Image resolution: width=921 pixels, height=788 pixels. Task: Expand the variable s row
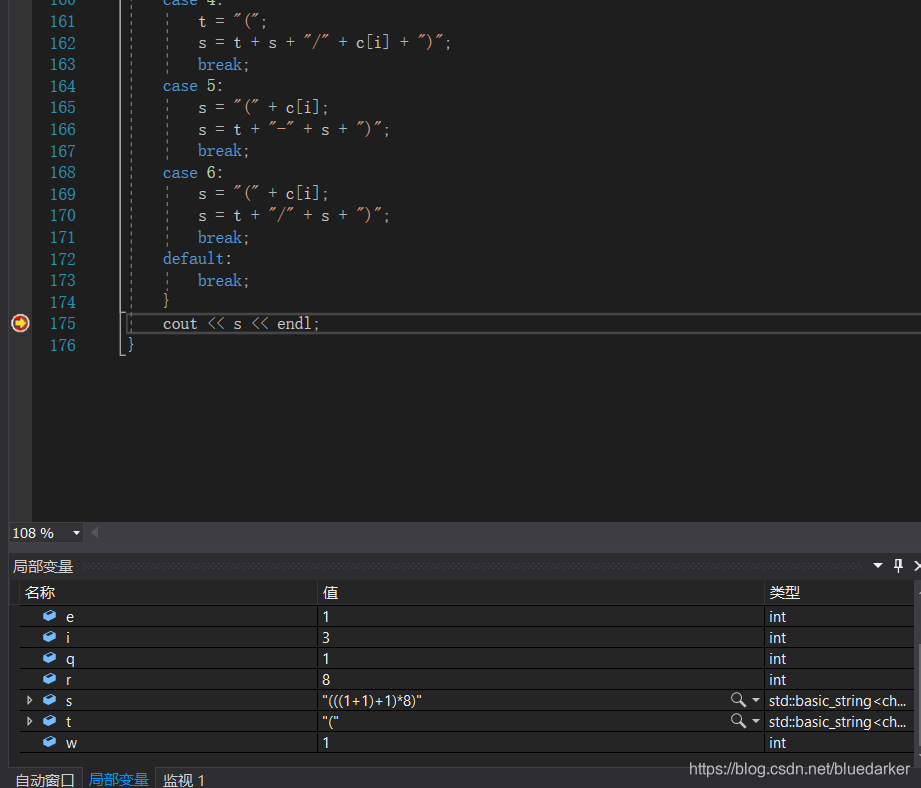pos(29,700)
